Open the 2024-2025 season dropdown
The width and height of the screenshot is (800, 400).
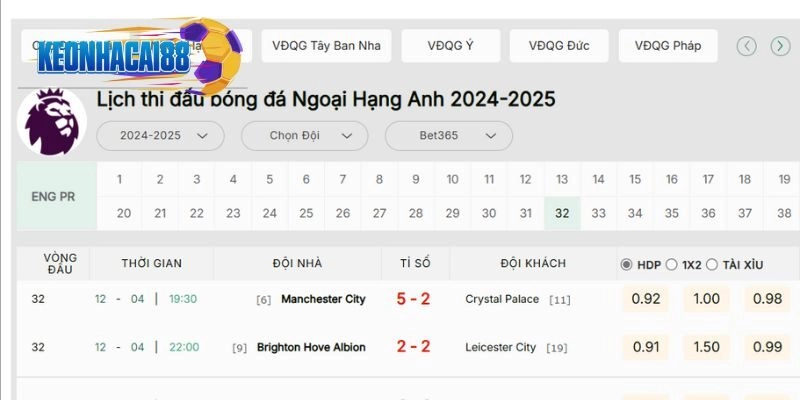tap(159, 135)
